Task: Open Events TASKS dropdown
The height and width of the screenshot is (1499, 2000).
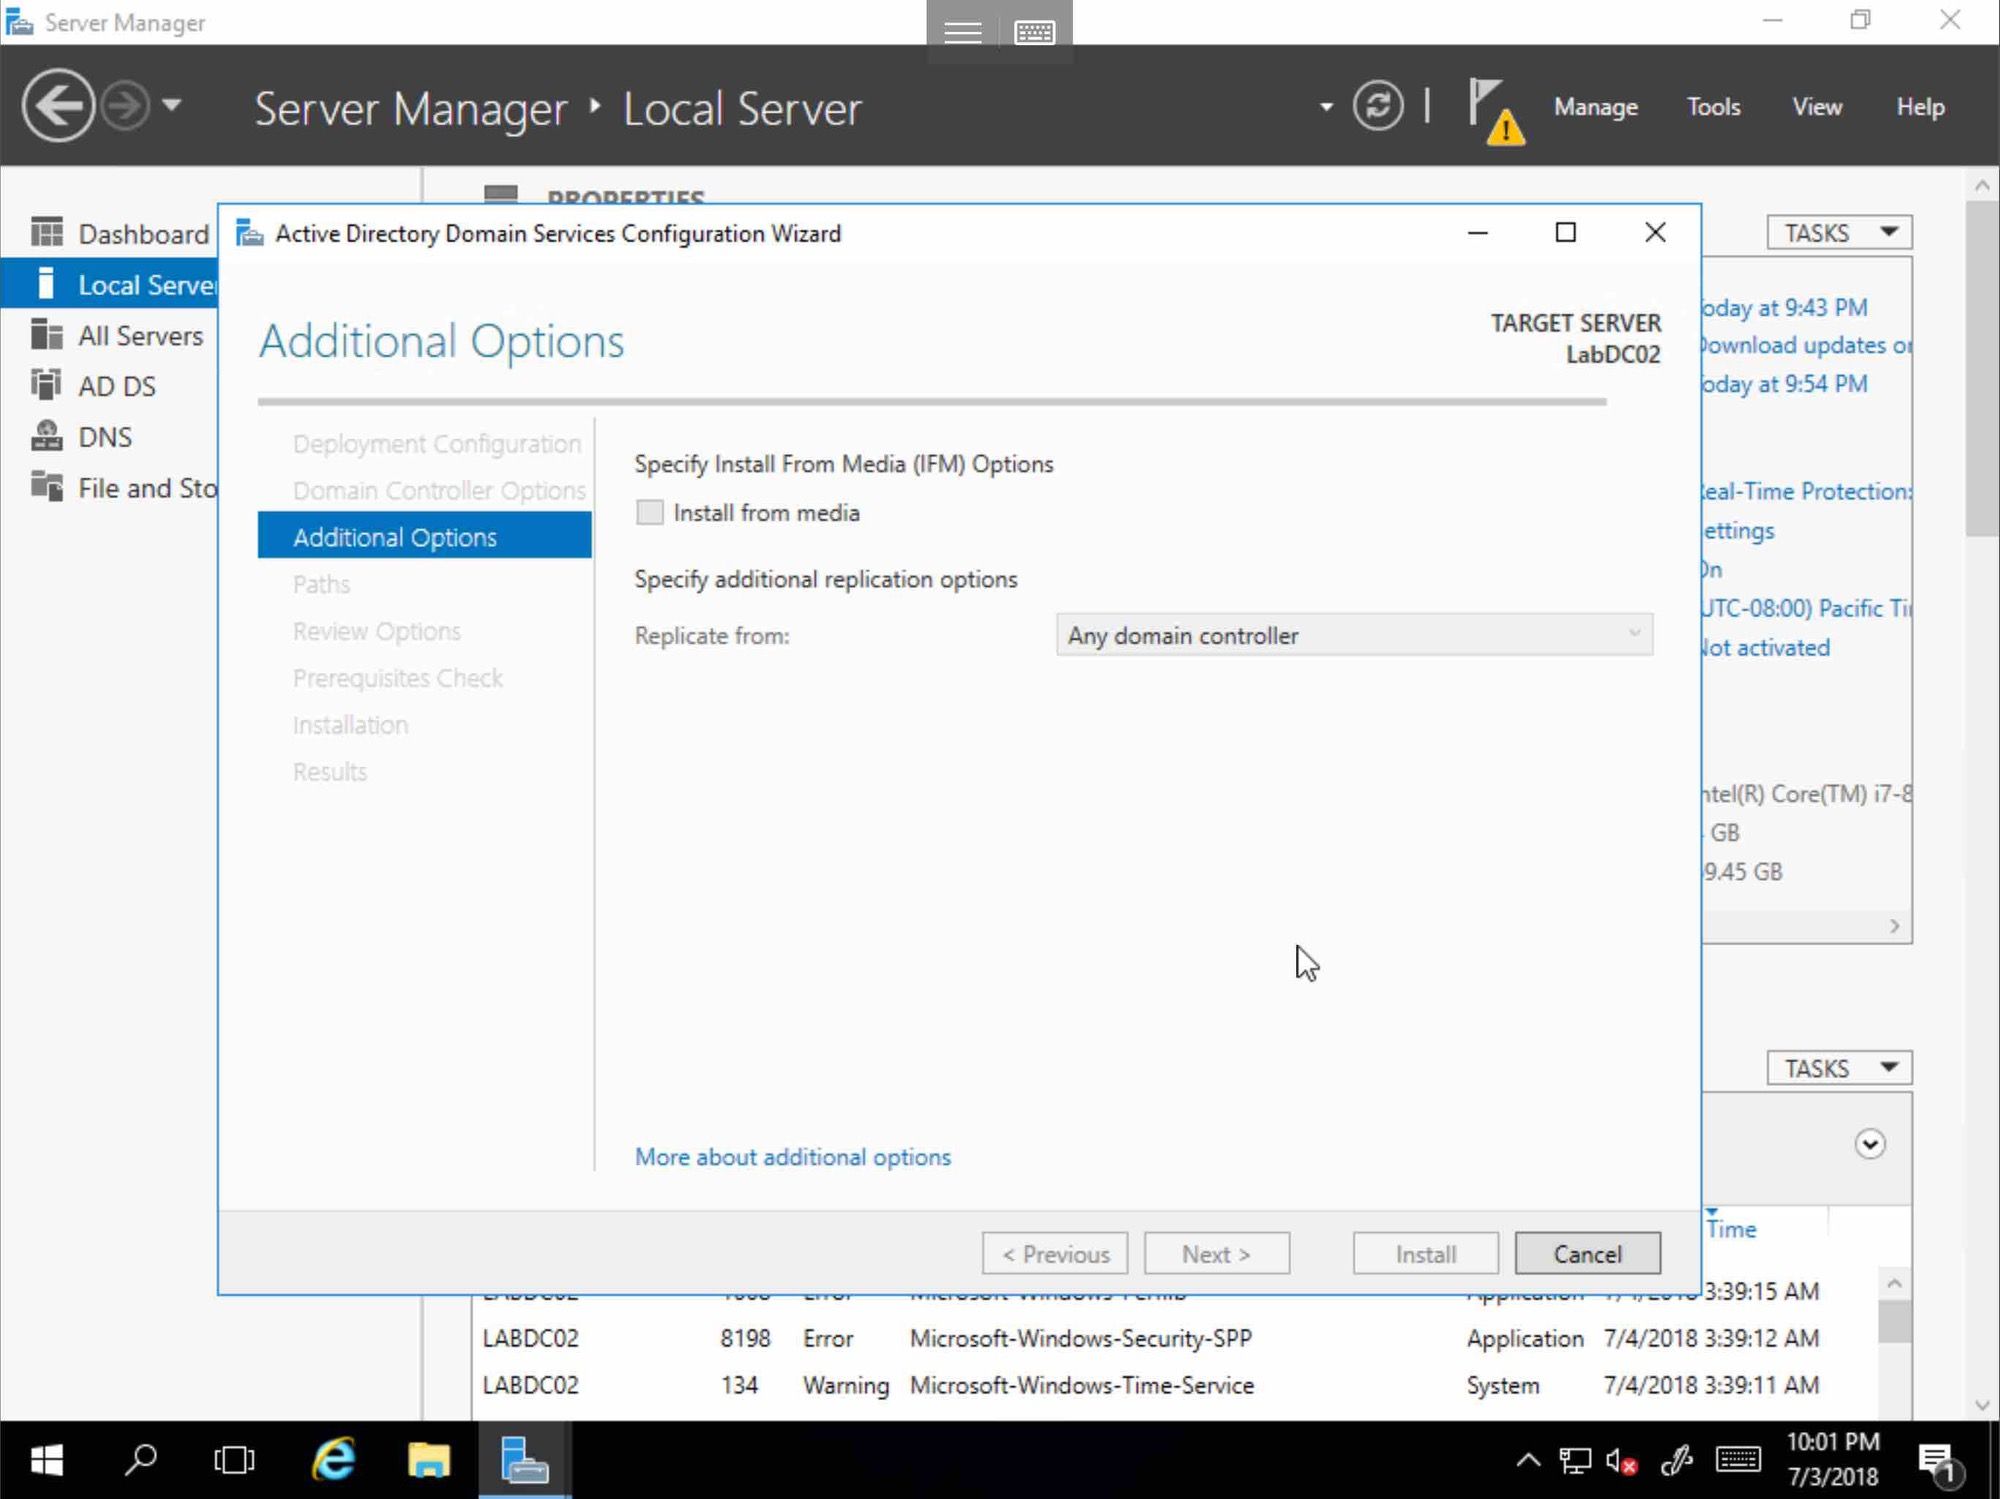Action: point(1839,1068)
